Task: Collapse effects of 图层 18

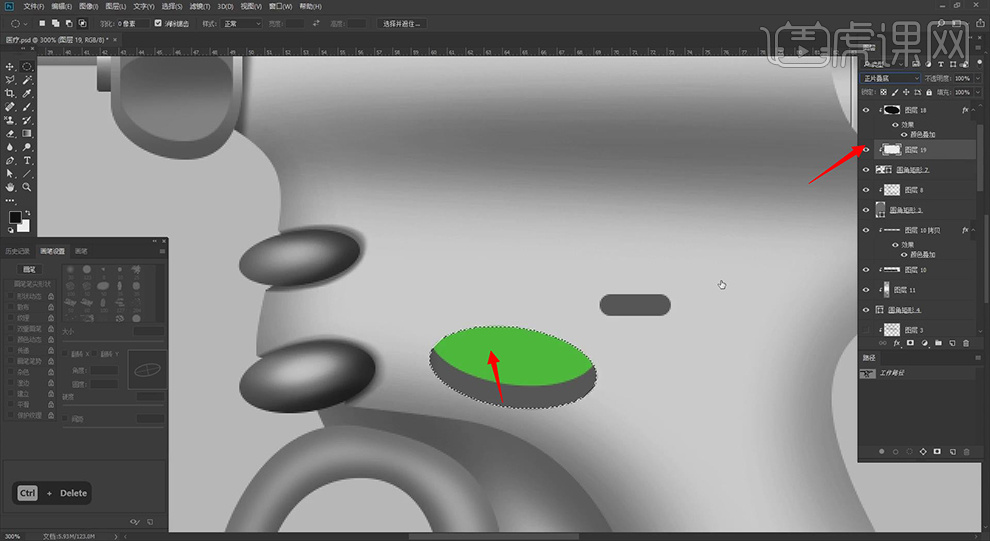Action: point(972,110)
